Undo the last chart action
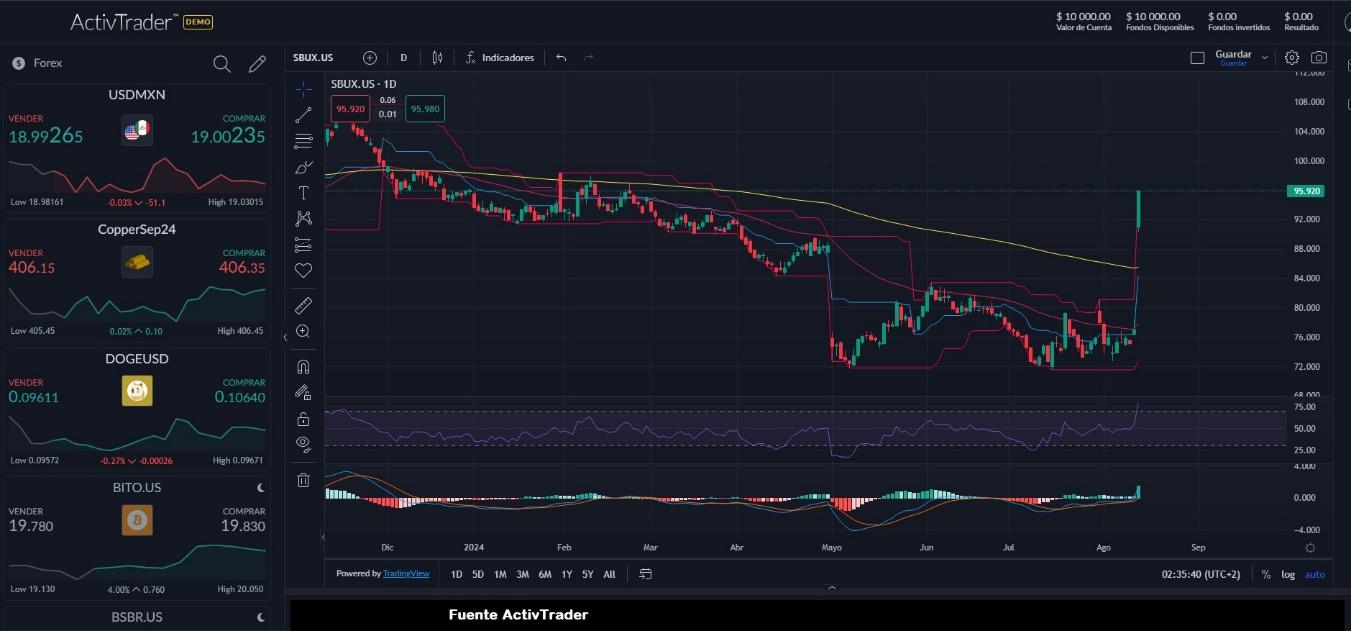The height and width of the screenshot is (631, 1351). tap(561, 58)
